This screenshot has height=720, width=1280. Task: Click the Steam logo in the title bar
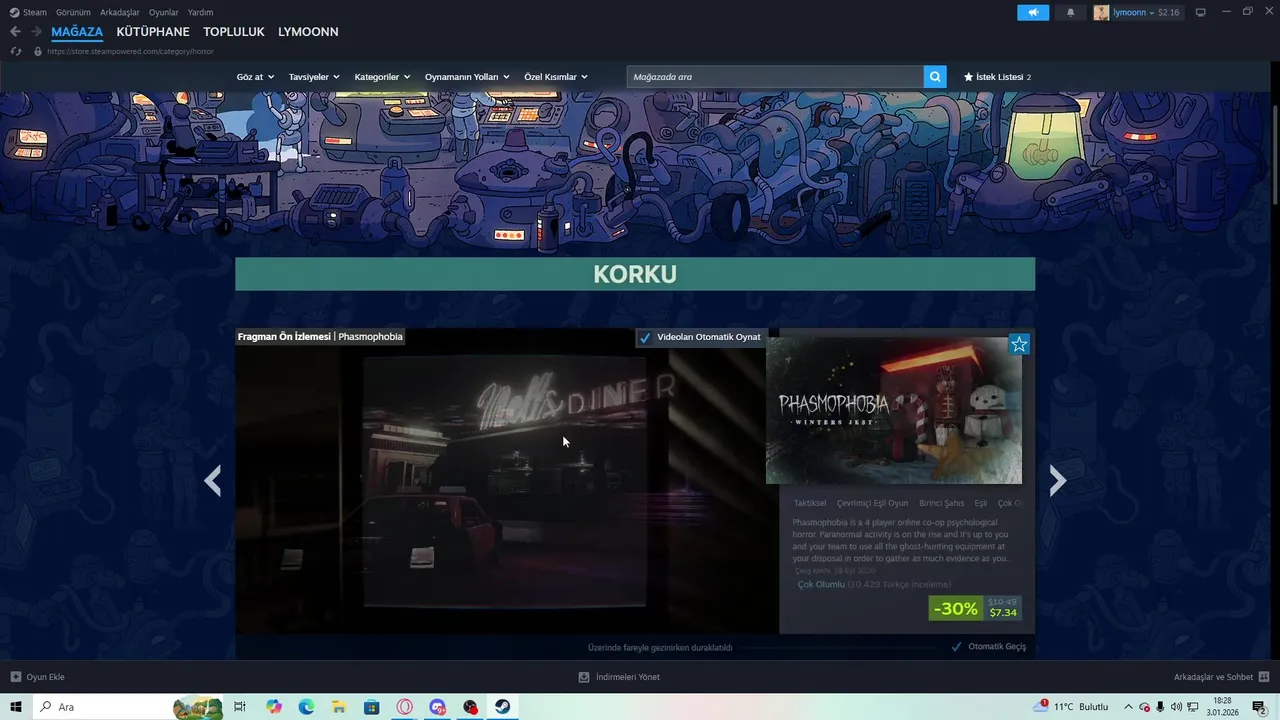[14, 12]
